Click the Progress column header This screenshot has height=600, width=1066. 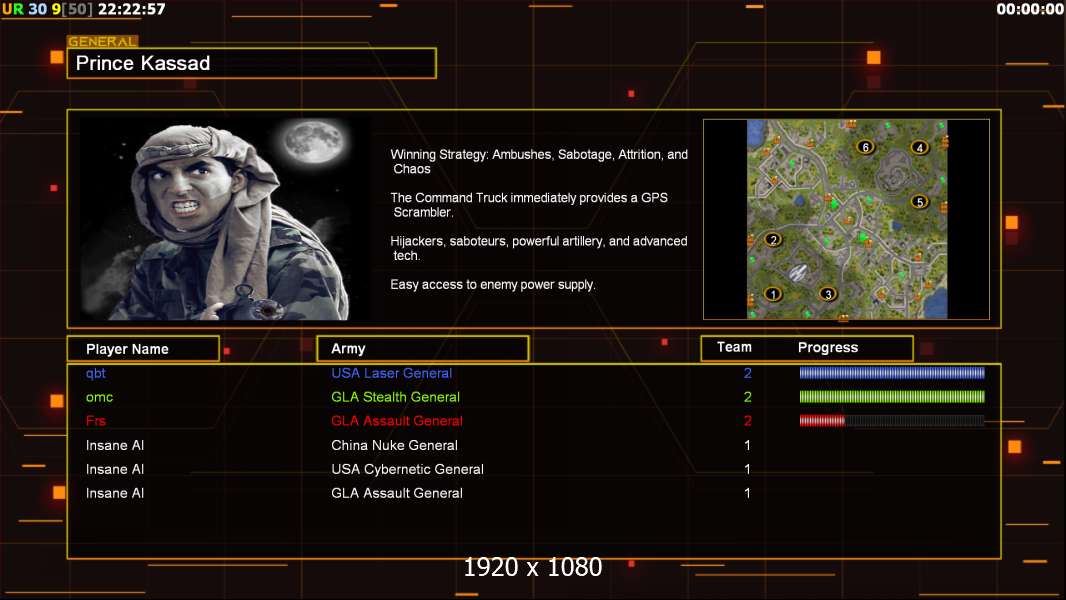click(x=827, y=347)
